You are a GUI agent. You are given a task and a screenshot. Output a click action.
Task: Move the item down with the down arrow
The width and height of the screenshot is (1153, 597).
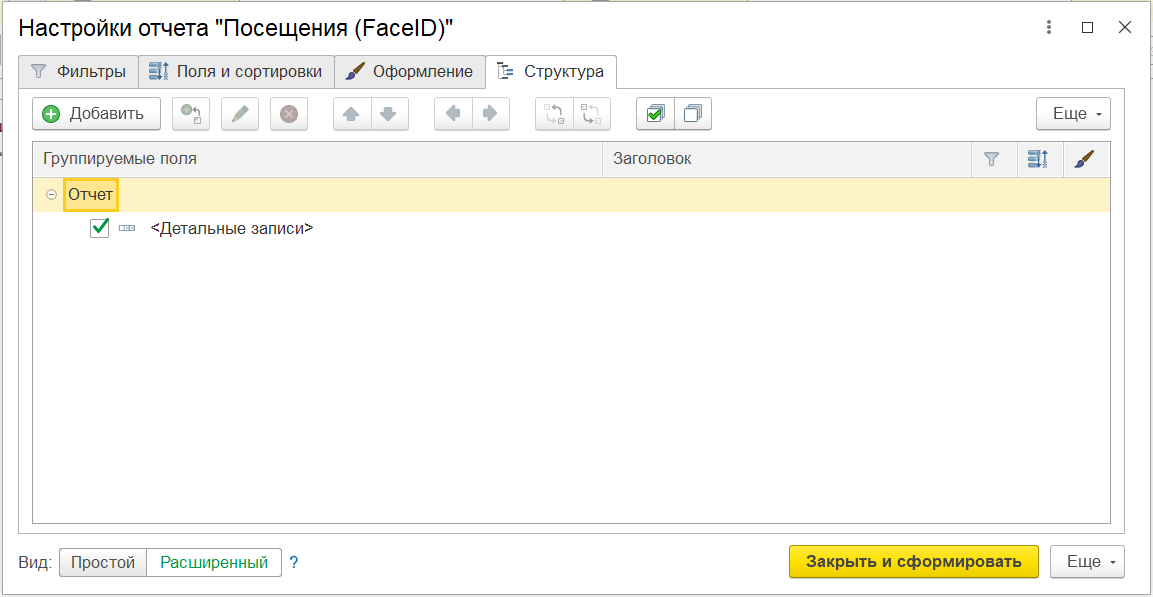click(x=390, y=114)
